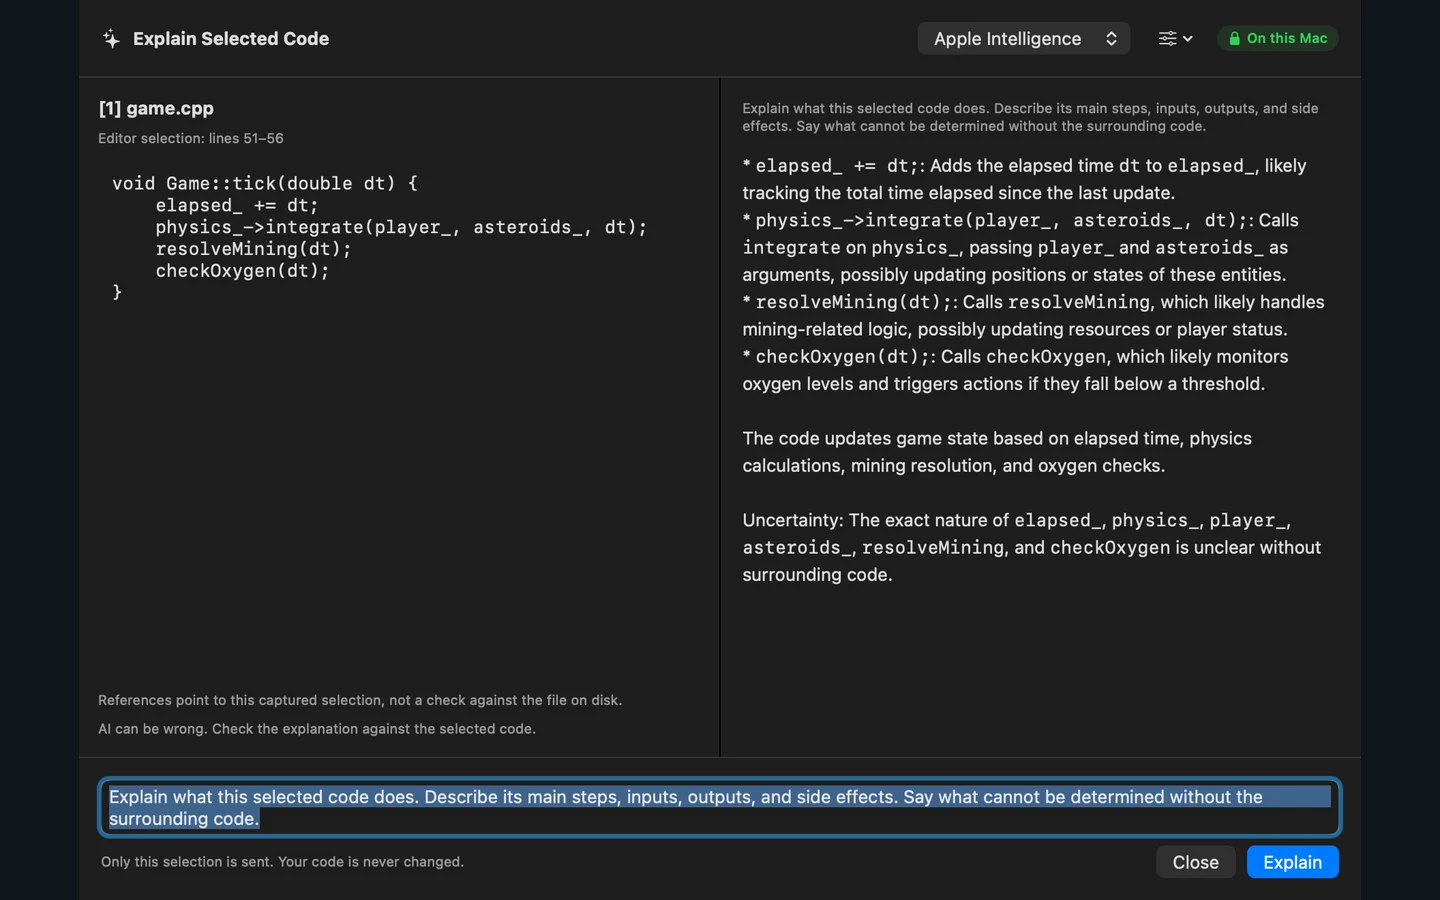
Task: Click the physics_->integrate explanation bullet
Action: click(x=1020, y=247)
